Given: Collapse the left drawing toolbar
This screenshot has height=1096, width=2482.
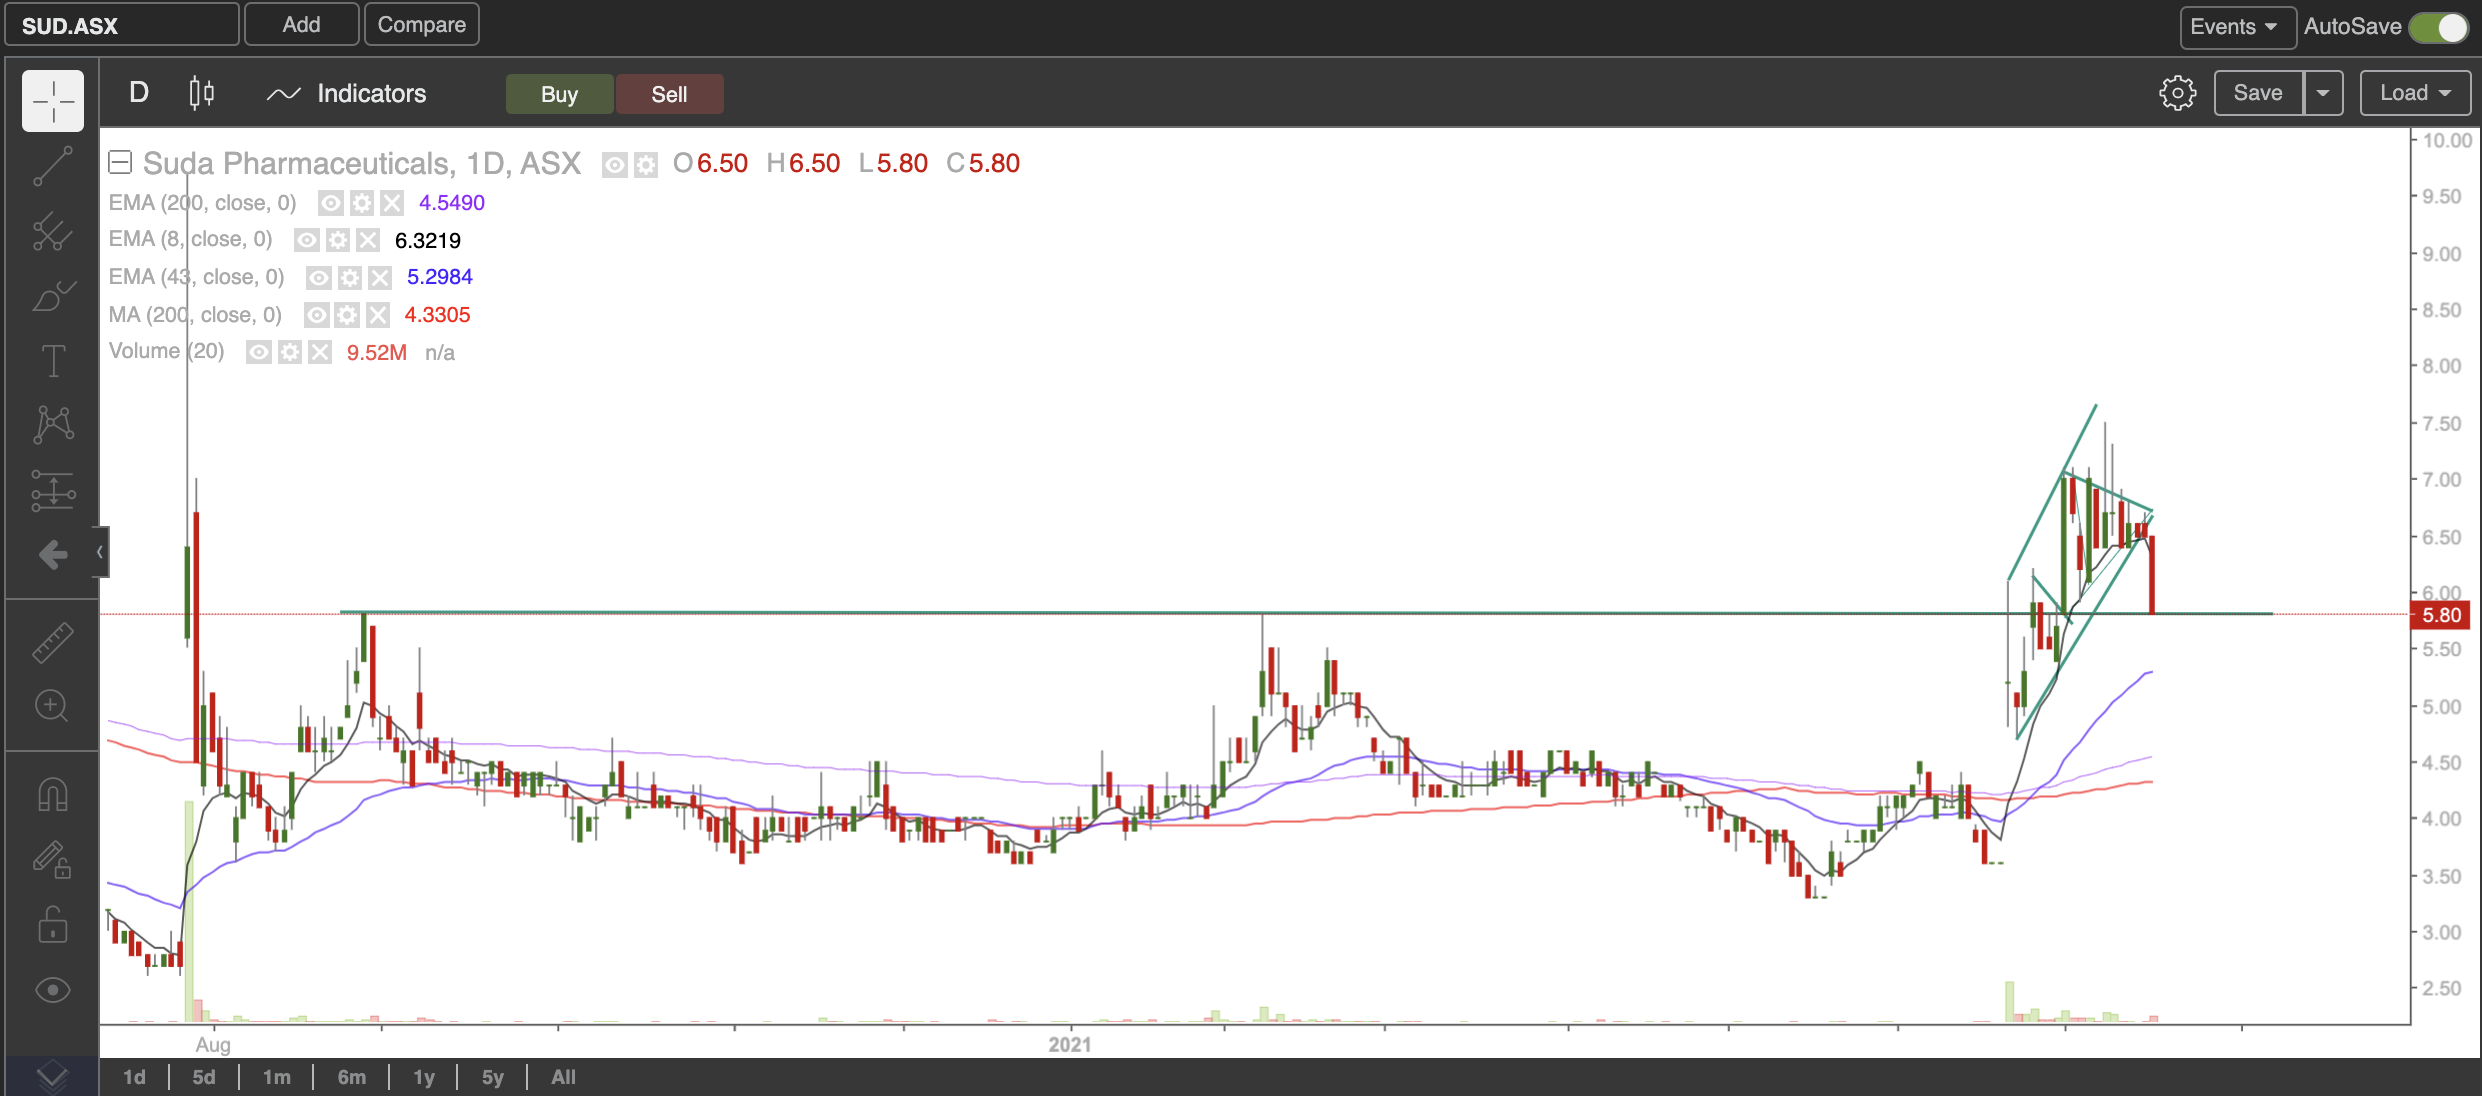Looking at the screenshot, I should [x=100, y=552].
